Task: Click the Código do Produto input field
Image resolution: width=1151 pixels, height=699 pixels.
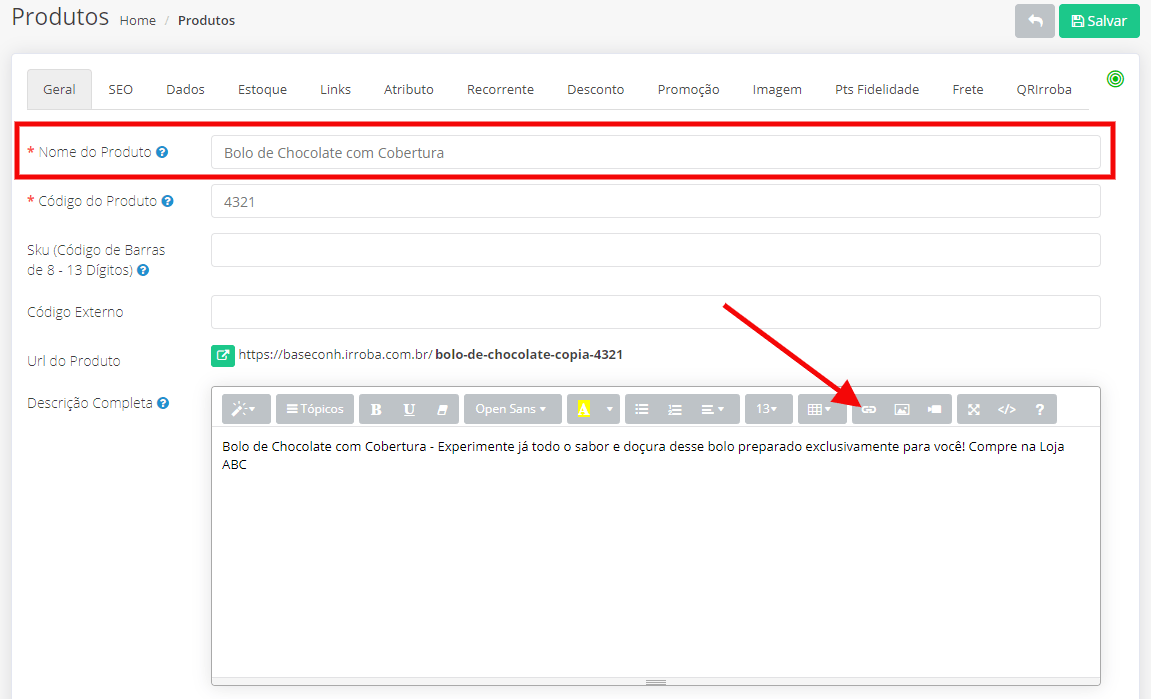Action: point(655,201)
